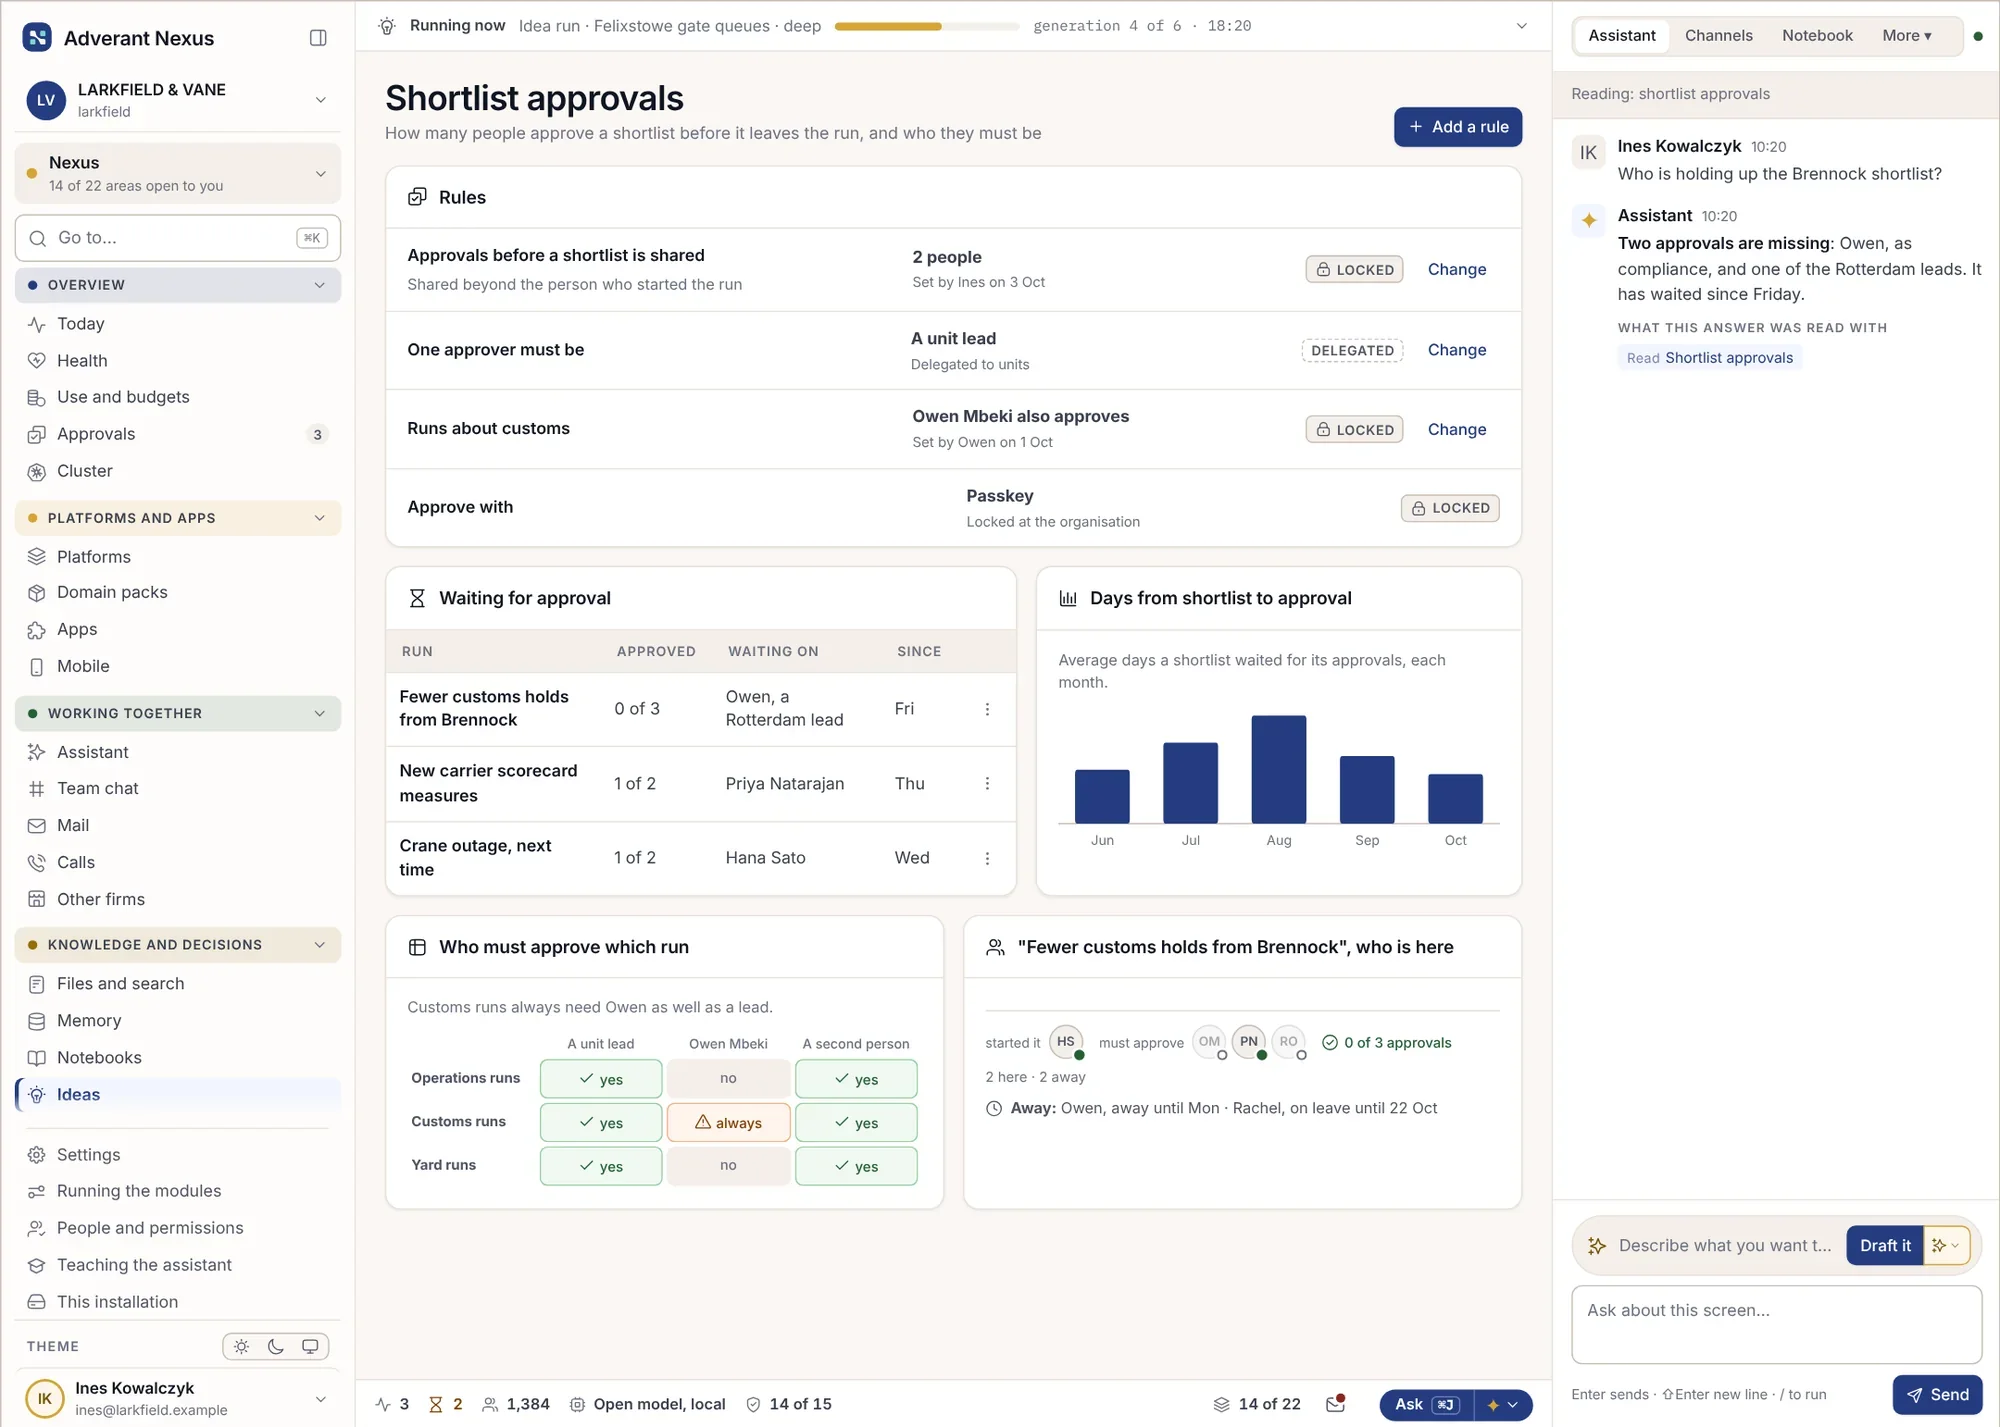Select the Assistant tab
This screenshot has height=1427, width=2000.
pyautogui.click(x=1621, y=36)
